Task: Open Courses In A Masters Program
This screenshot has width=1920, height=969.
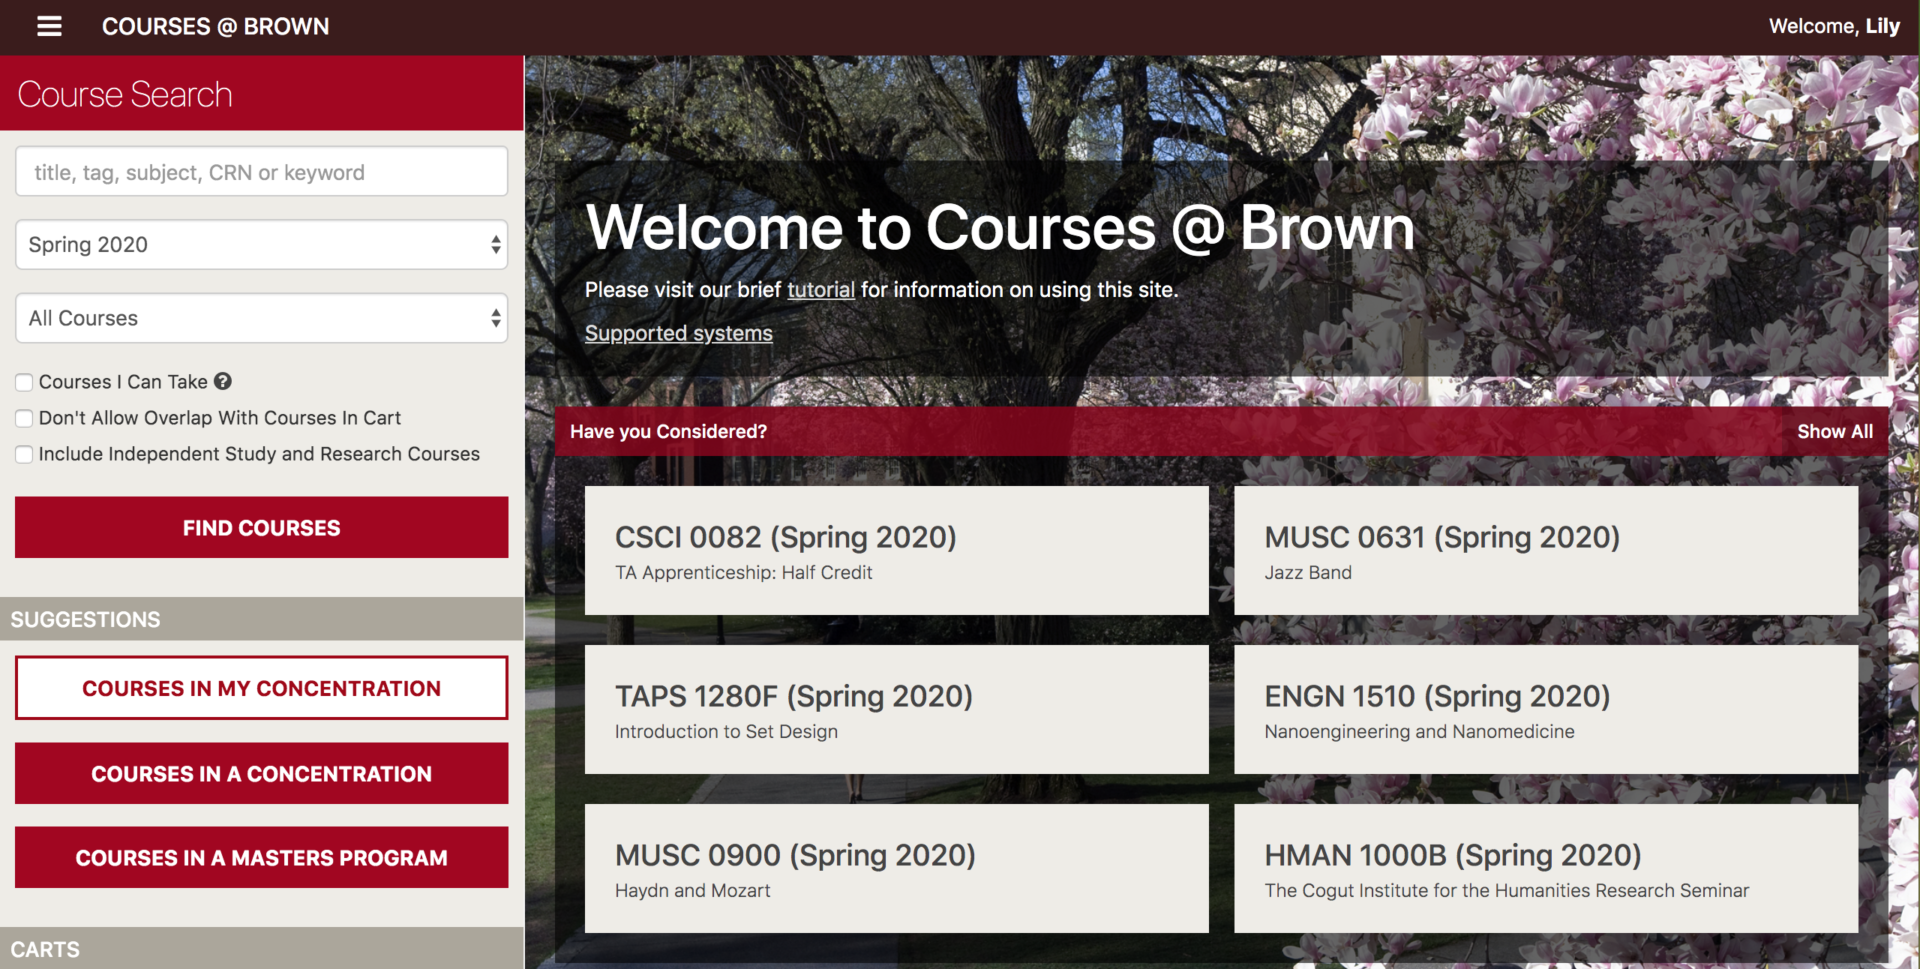Action: [x=262, y=857]
